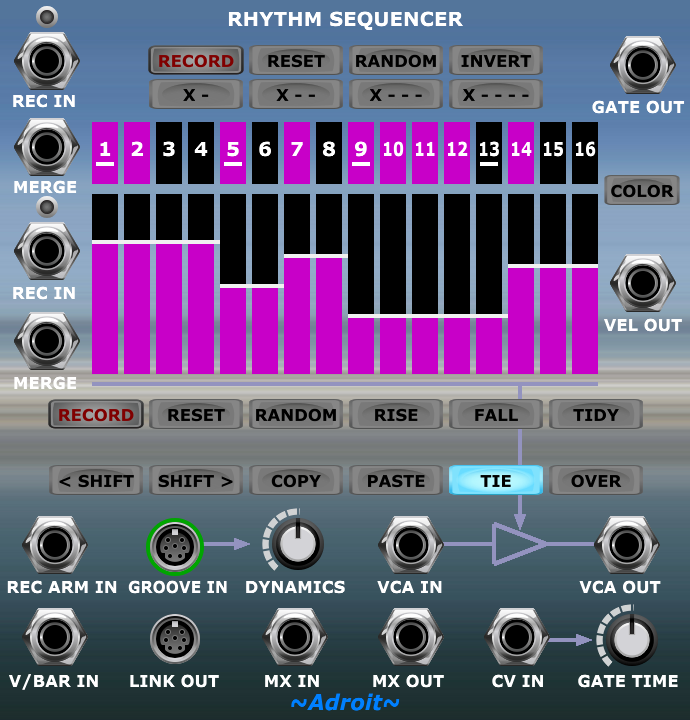Viewport: 690px width, 720px height.
Task: Toggle step 5 gate
Action: point(233,153)
